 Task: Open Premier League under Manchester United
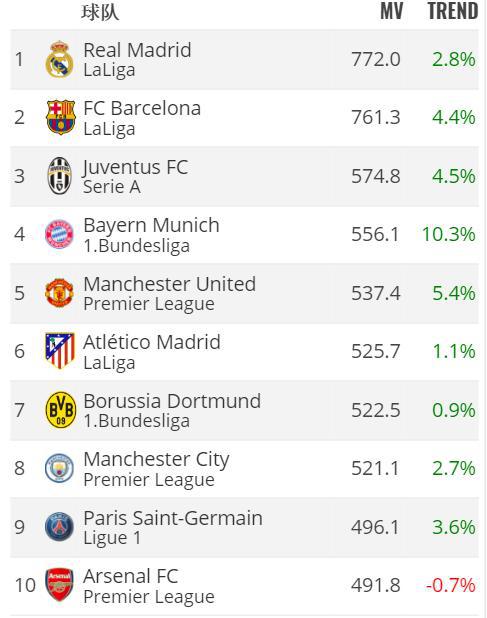pos(149,303)
